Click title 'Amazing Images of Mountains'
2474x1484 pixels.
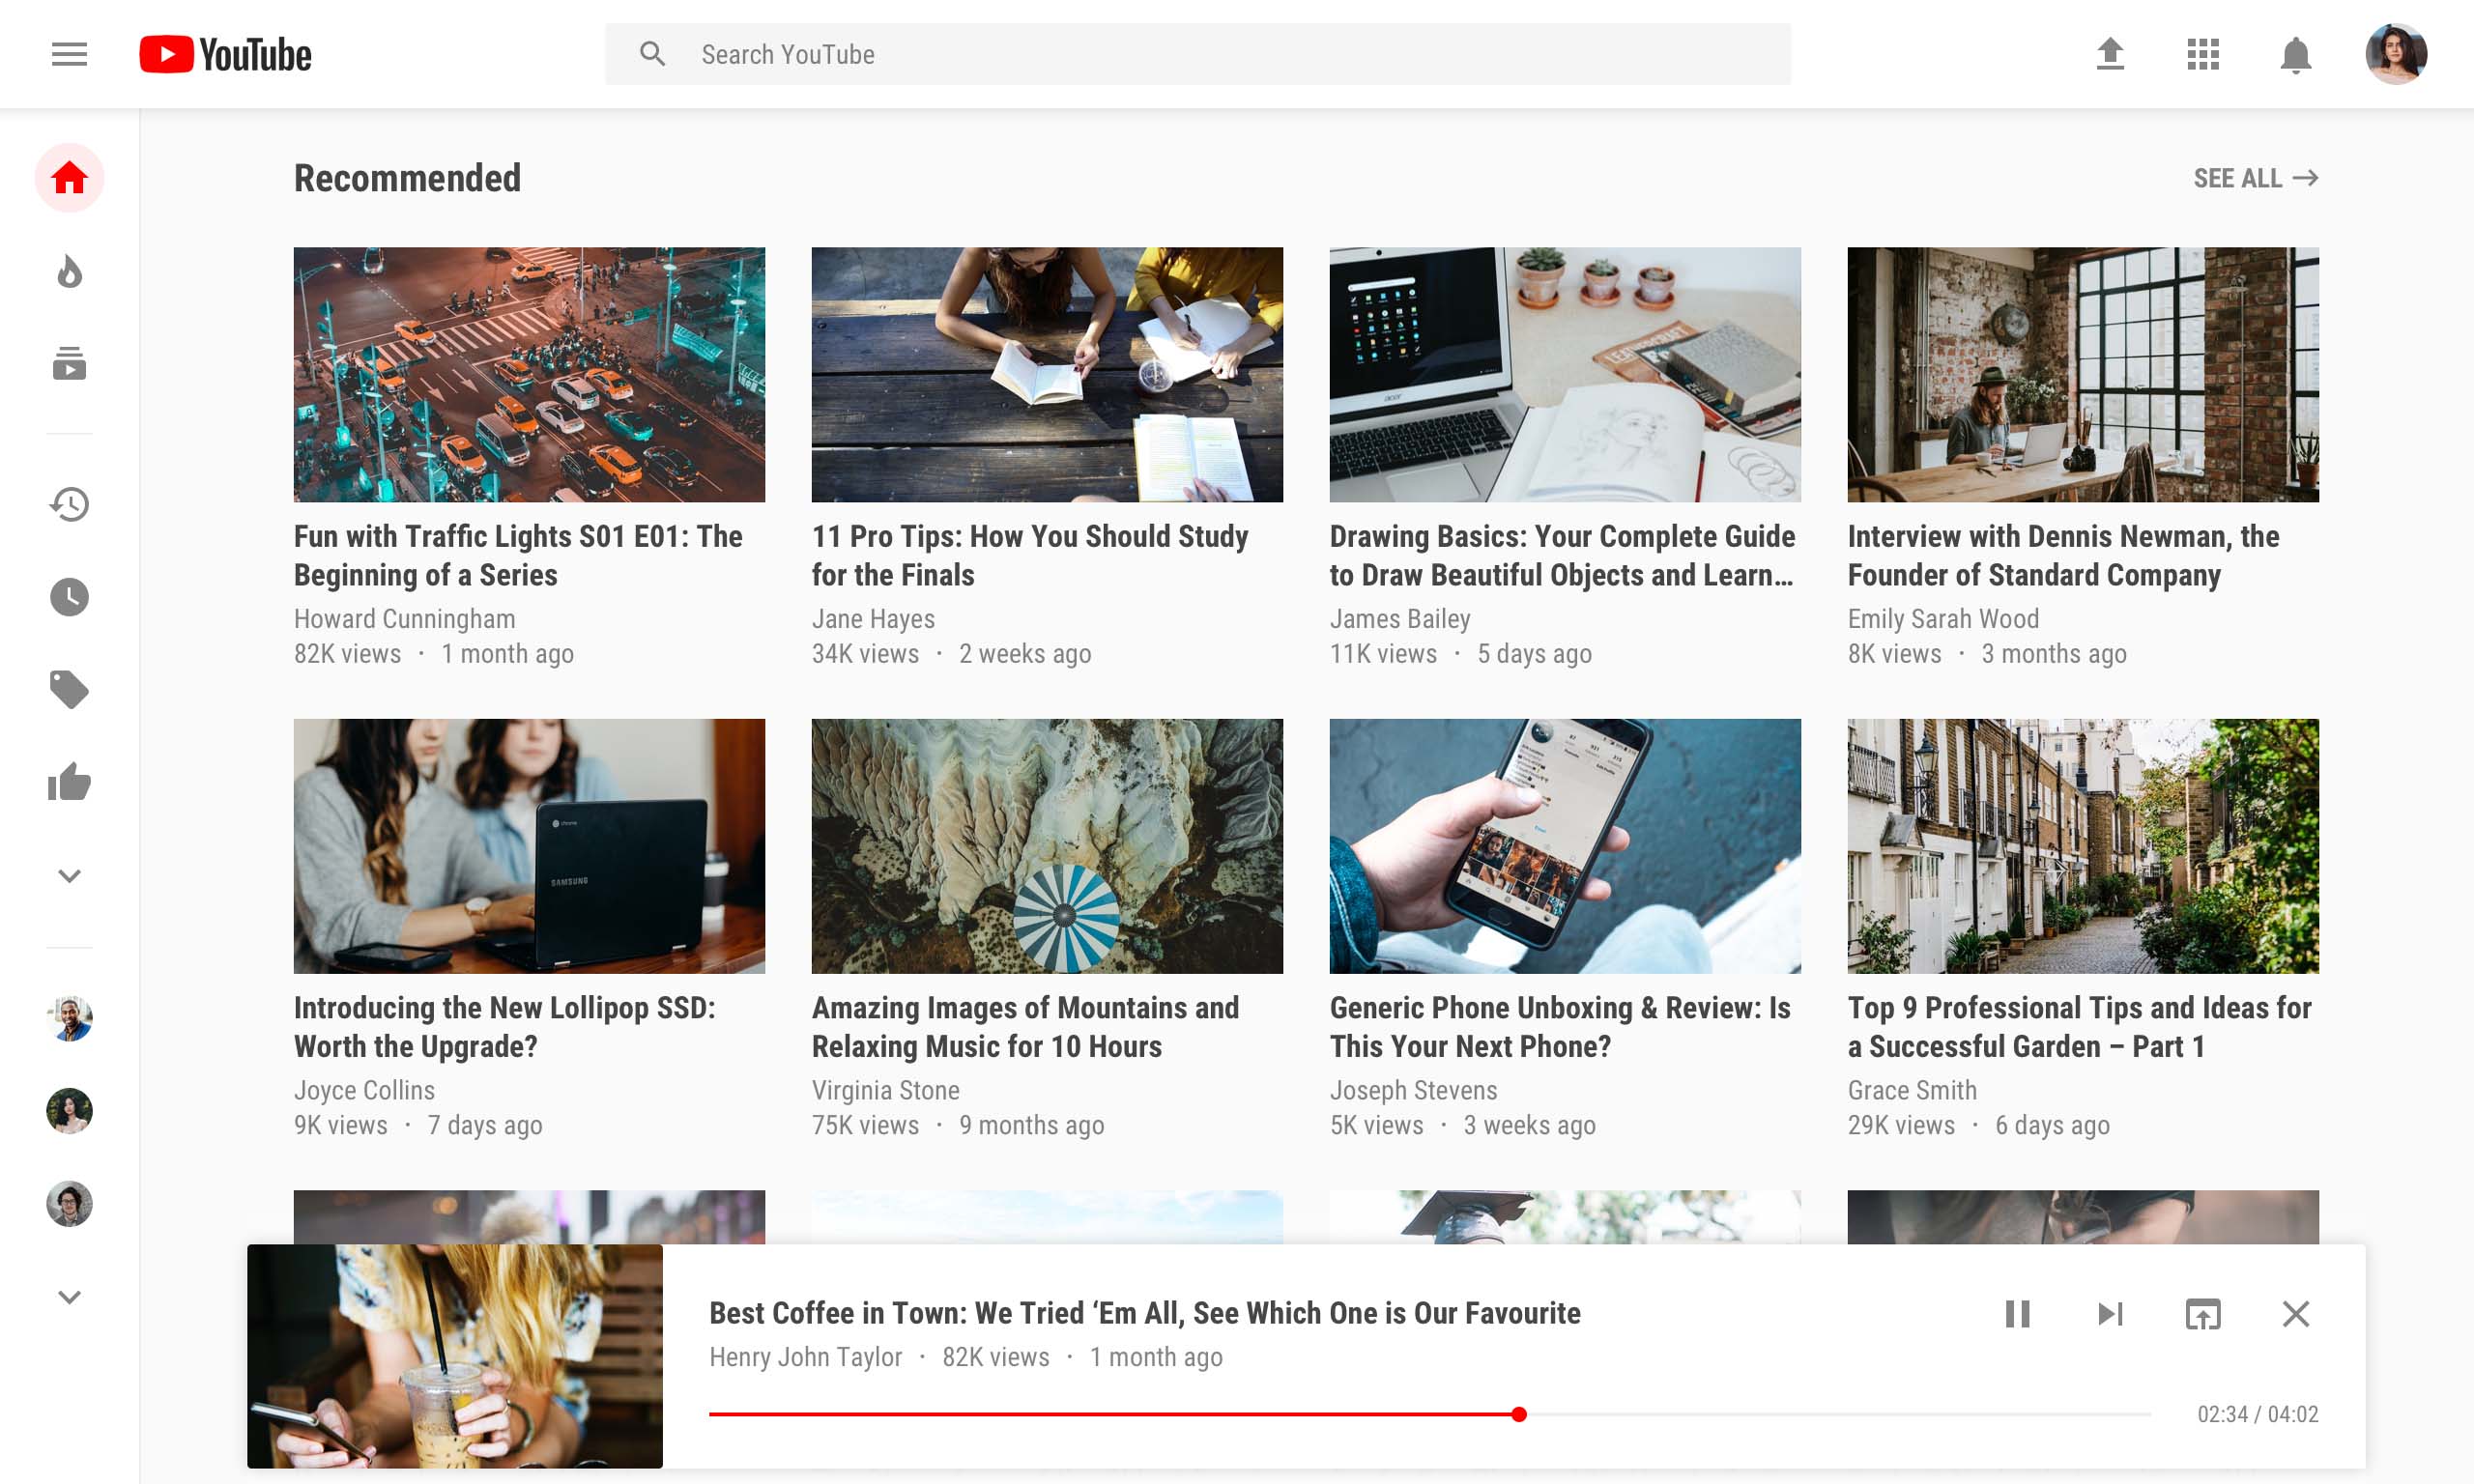click(1025, 1027)
